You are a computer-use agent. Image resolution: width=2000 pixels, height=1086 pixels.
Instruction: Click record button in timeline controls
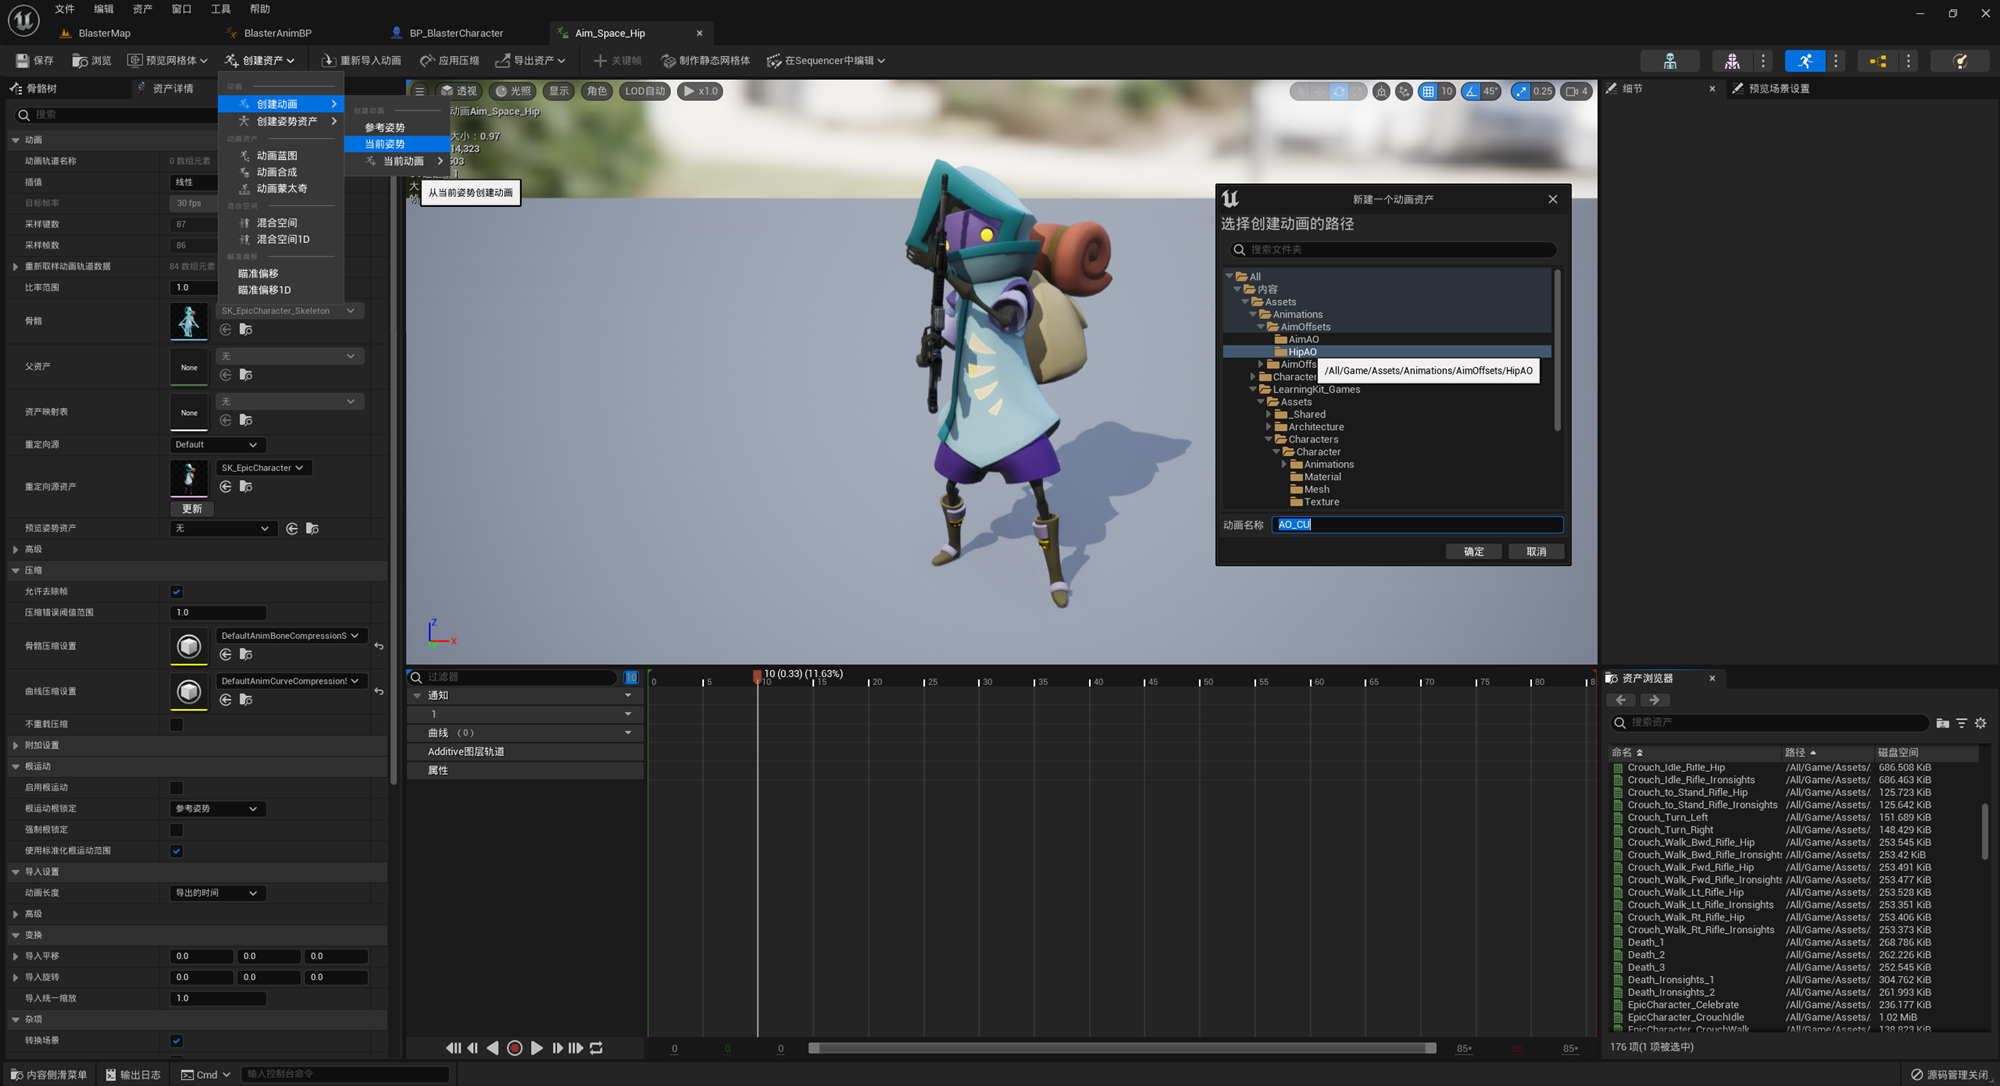point(515,1048)
